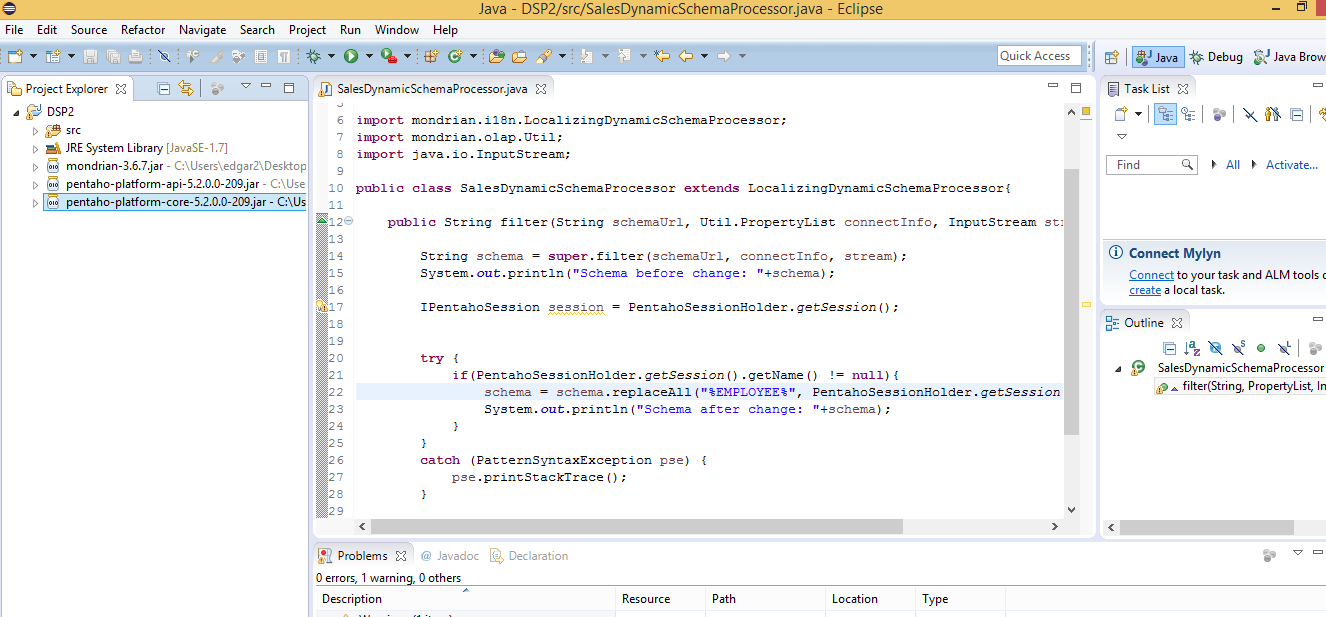Open Run button dropdown arrow
Image resolution: width=1326 pixels, height=617 pixels.
369,56
